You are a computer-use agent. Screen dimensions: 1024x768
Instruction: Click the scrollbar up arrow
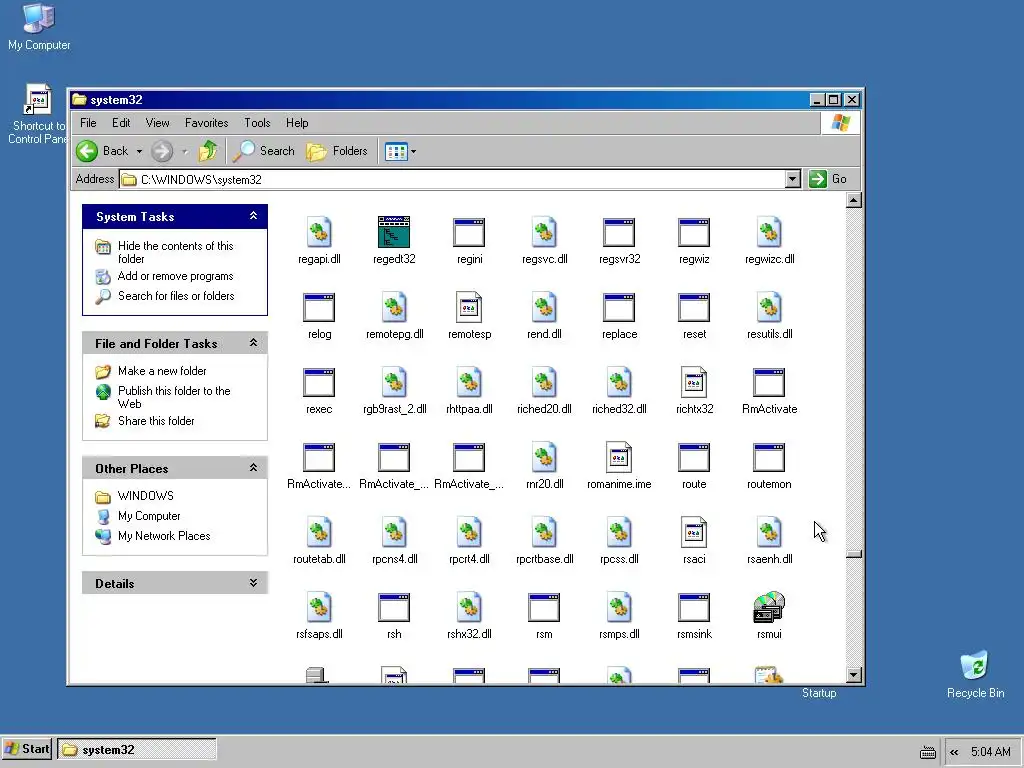click(854, 200)
